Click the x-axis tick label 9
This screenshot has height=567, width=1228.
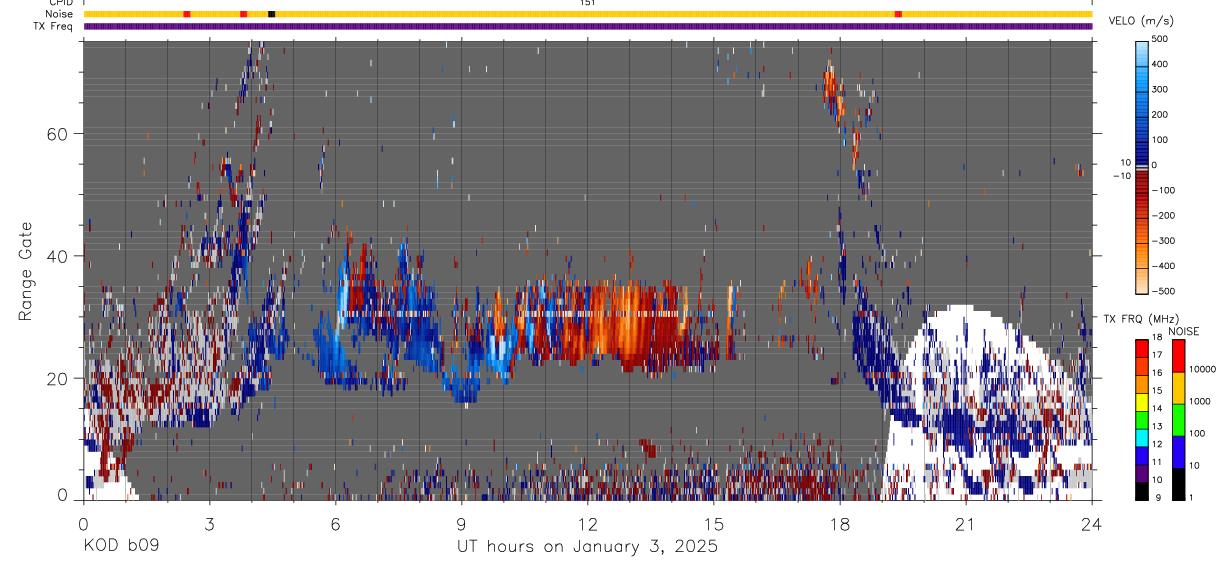tap(461, 523)
